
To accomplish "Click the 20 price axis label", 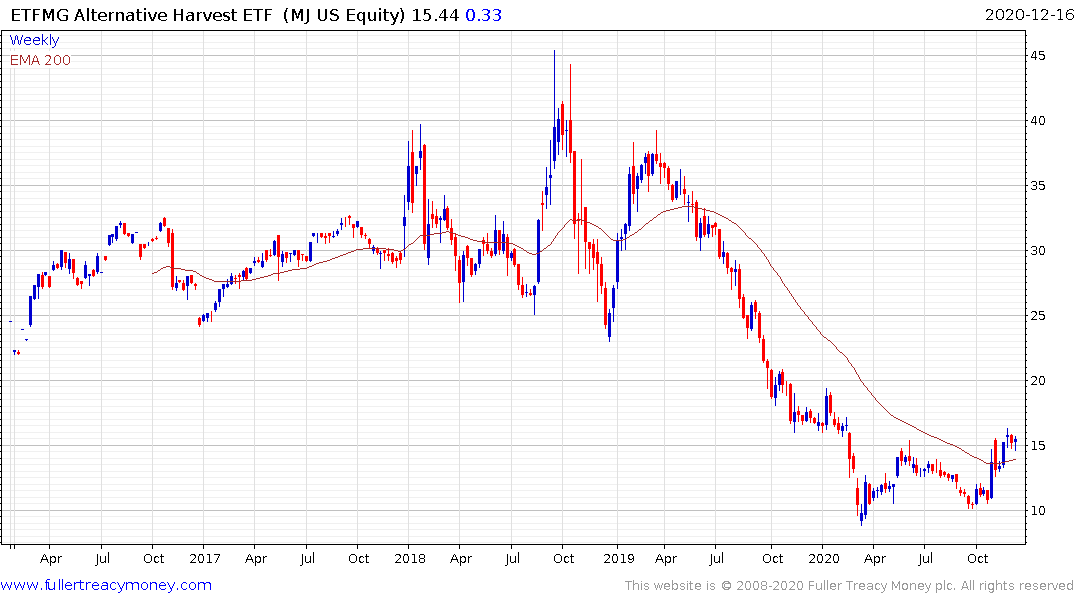I will pos(1037,381).
